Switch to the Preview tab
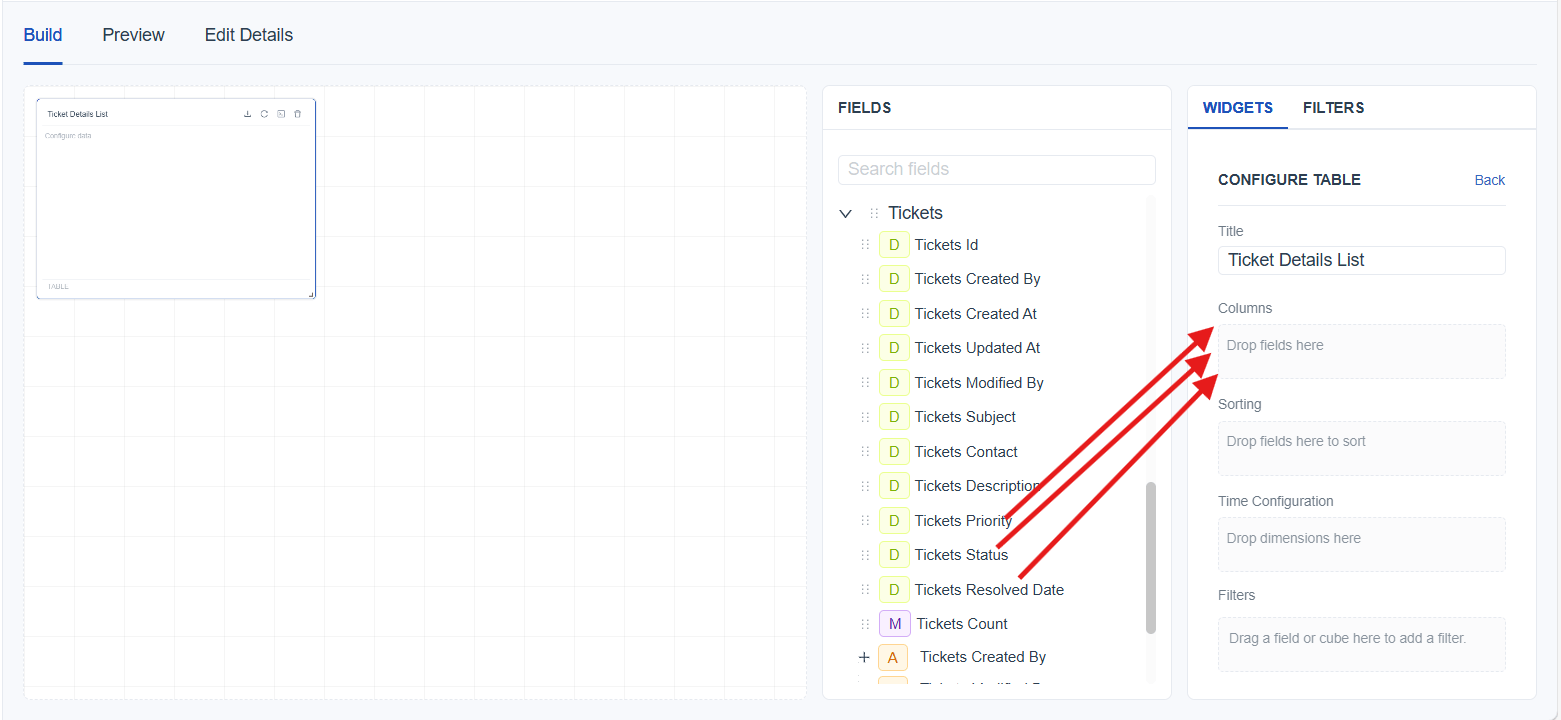 pos(133,35)
